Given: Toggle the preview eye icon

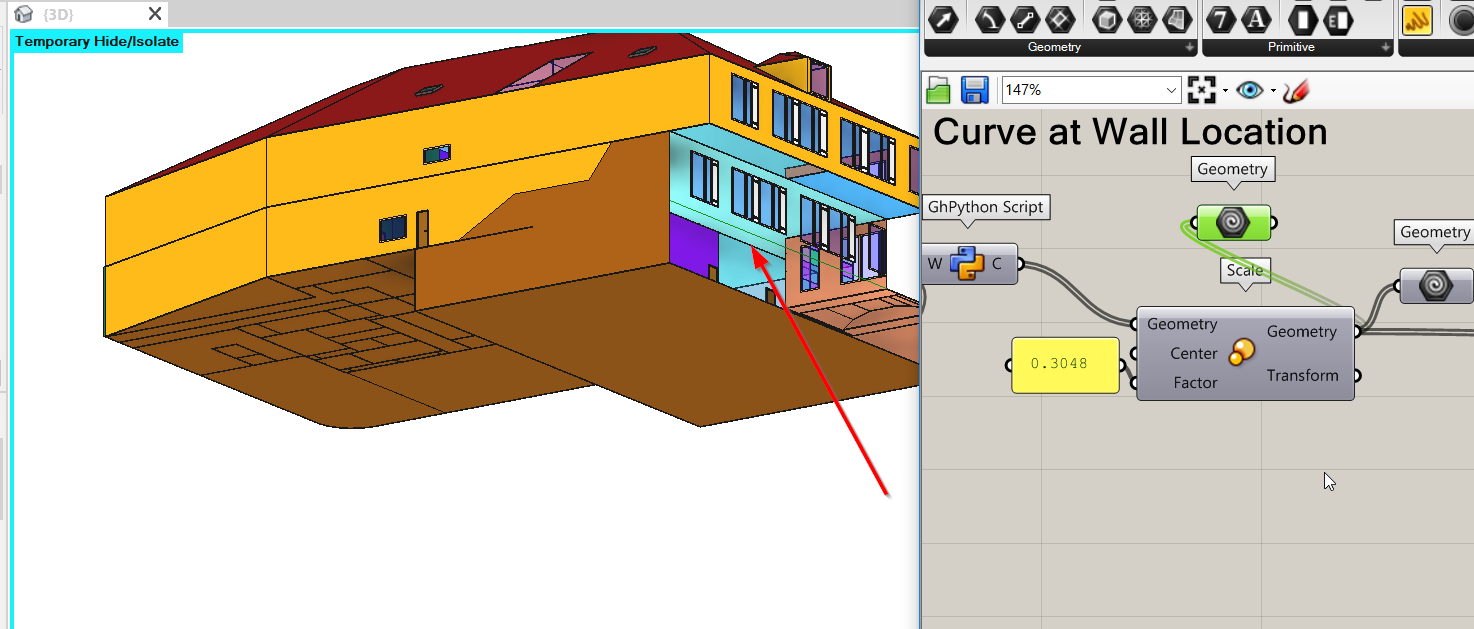Looking at the screenshot, I should 1249,90.
